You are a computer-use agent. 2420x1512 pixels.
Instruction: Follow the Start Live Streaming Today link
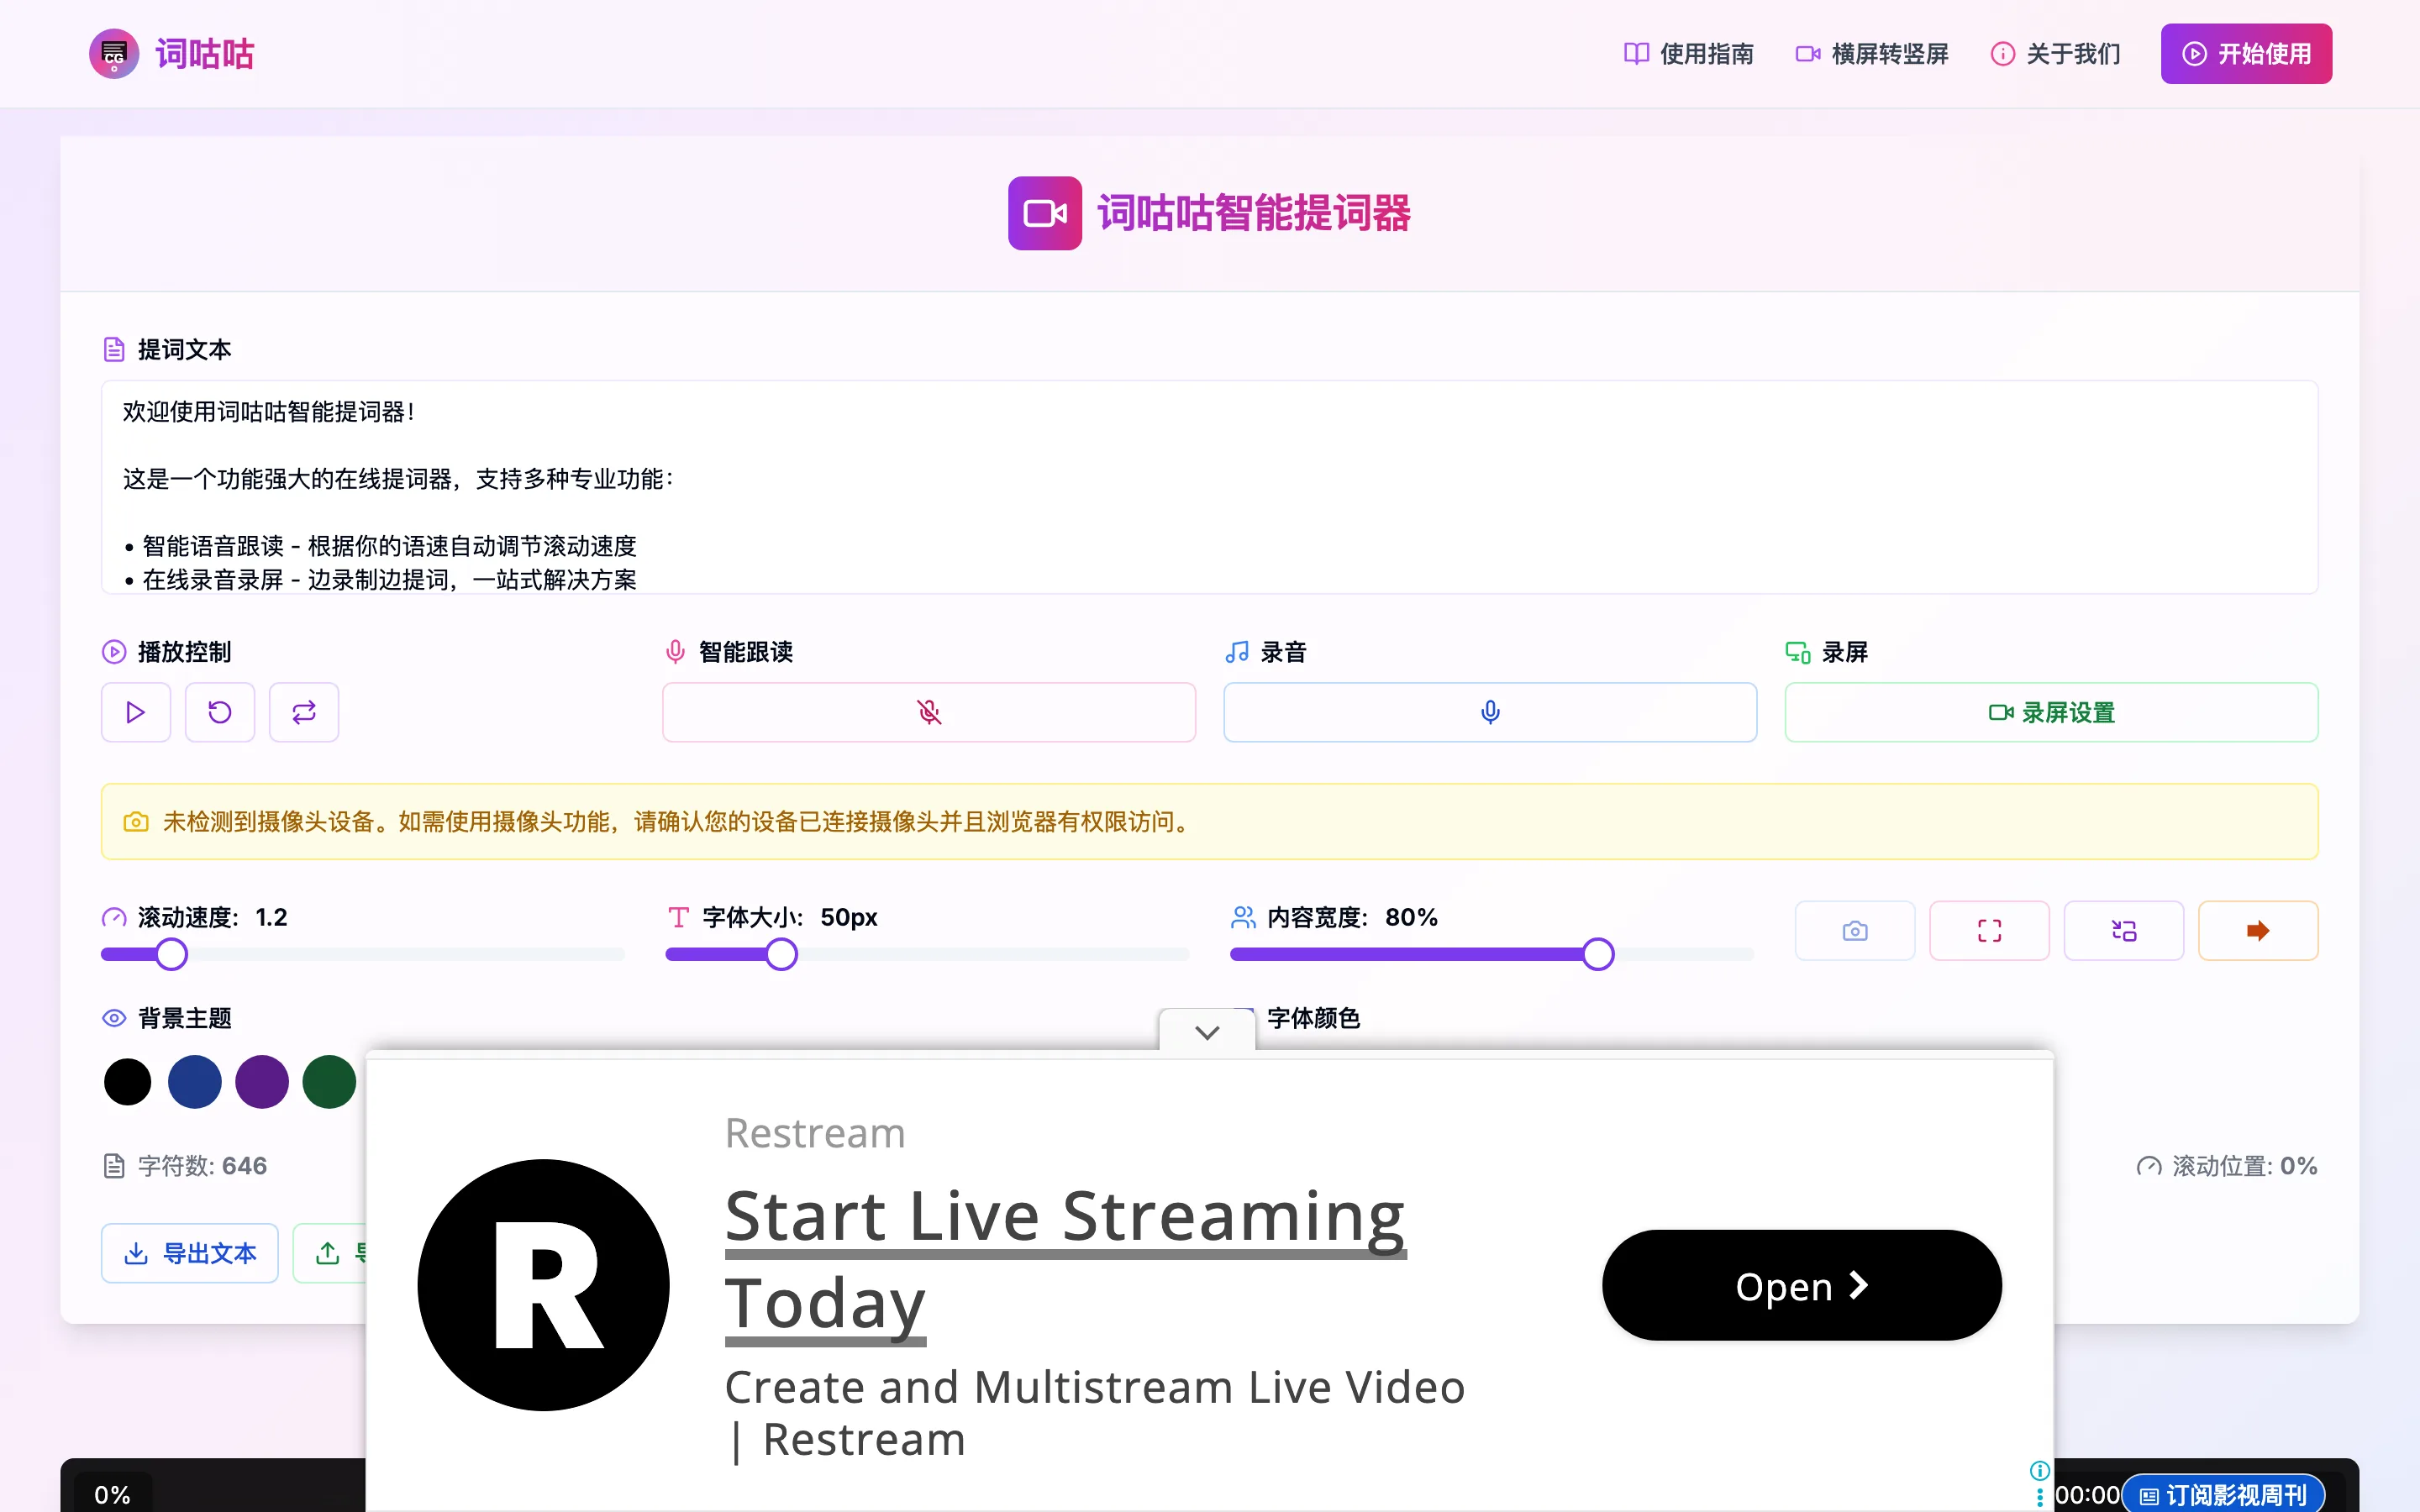[x=1065, y=1260]
